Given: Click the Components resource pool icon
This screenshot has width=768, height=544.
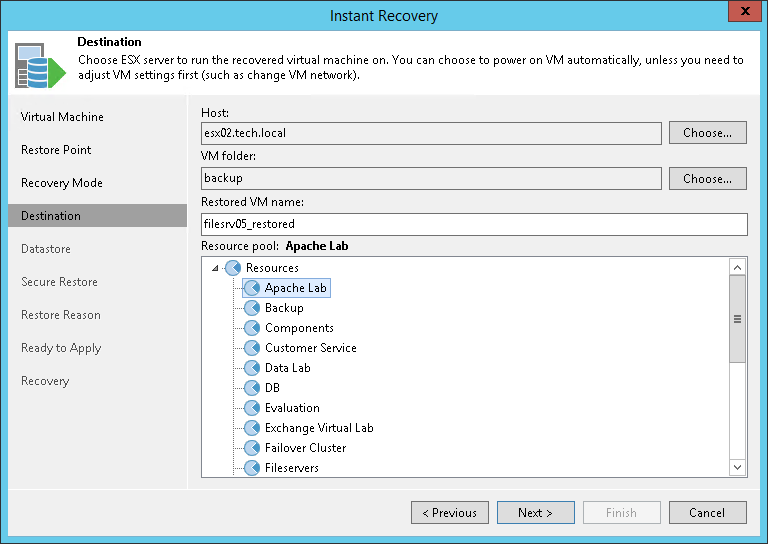Looking at the screenshot, I should (x=252, y=328).
